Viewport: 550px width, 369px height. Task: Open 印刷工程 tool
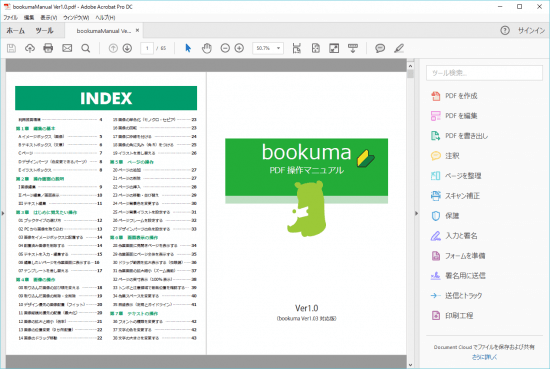[x=452, y=316]
